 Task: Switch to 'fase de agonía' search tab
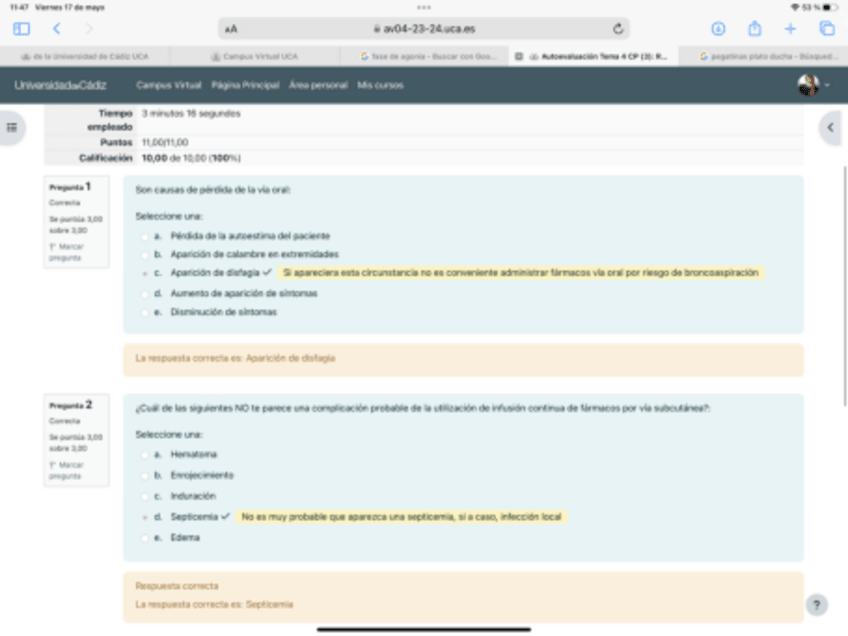(x=425, y=56)
